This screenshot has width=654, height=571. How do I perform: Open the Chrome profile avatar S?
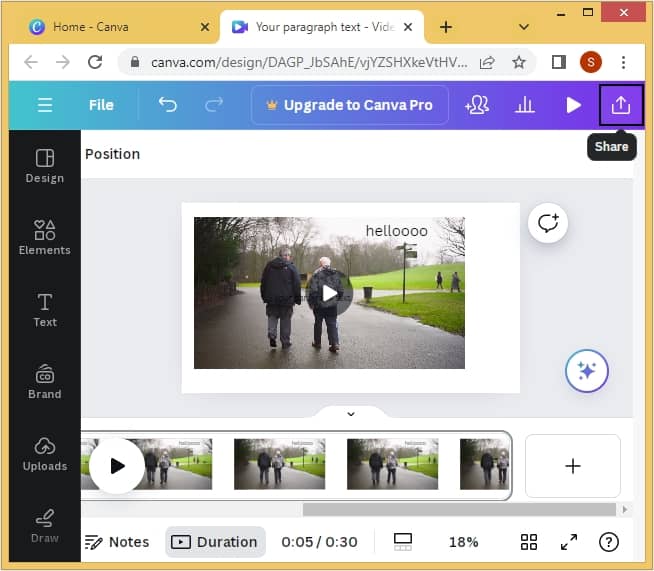click(591, 63)
